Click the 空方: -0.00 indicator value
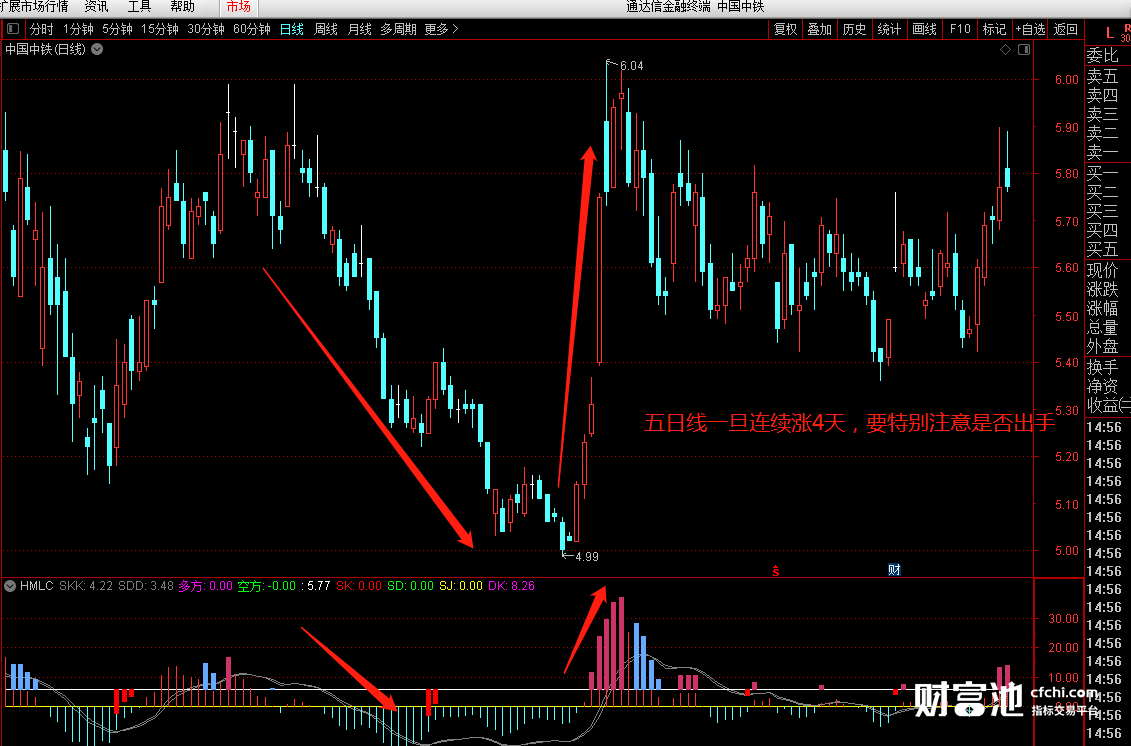Image resolution: width=1131 pixels, height=746 pixels. point(267,586)
